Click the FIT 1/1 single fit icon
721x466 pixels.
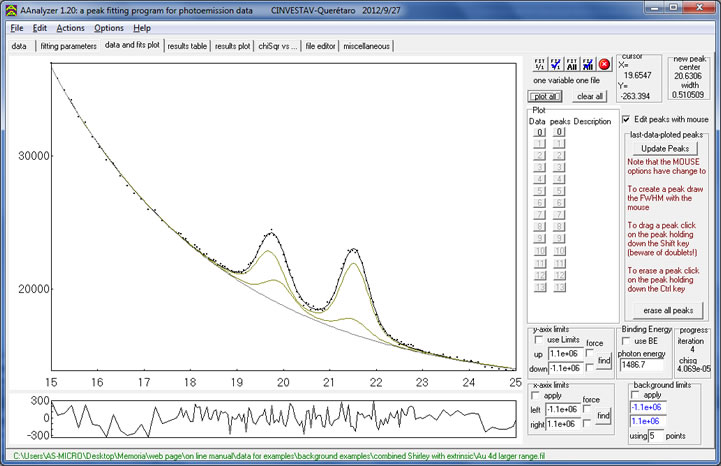pyautogui.click(x=540, y=63)
